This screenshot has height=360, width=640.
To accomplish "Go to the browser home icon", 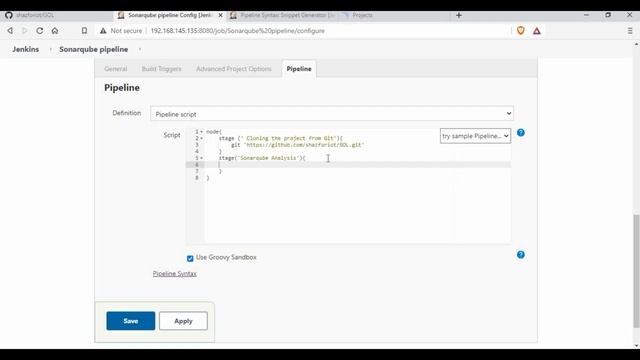I will tap(55, 31).
